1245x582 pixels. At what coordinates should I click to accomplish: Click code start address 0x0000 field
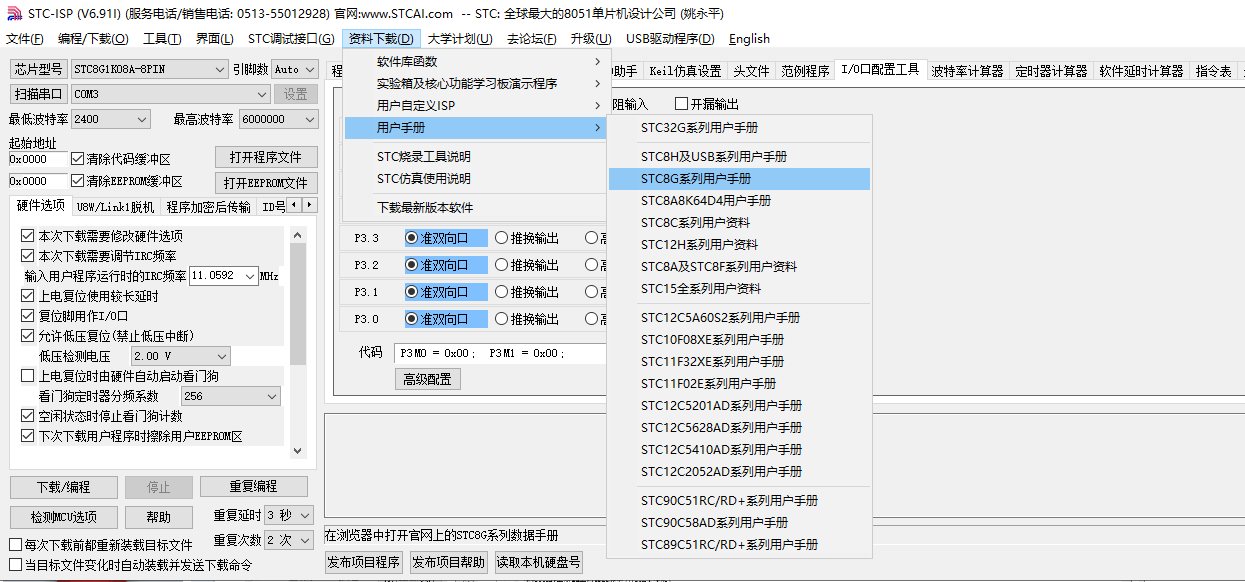[x=38, y=160]
